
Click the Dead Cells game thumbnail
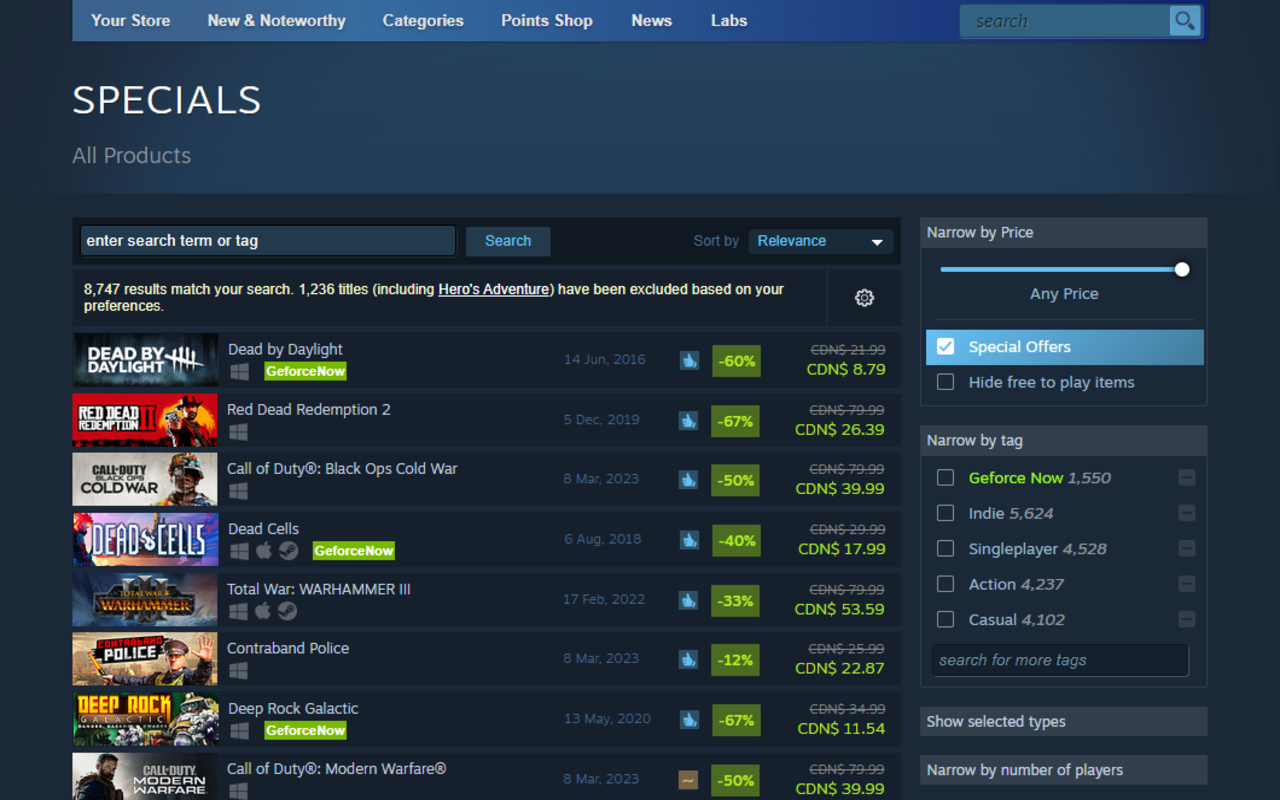coord(145,540)
